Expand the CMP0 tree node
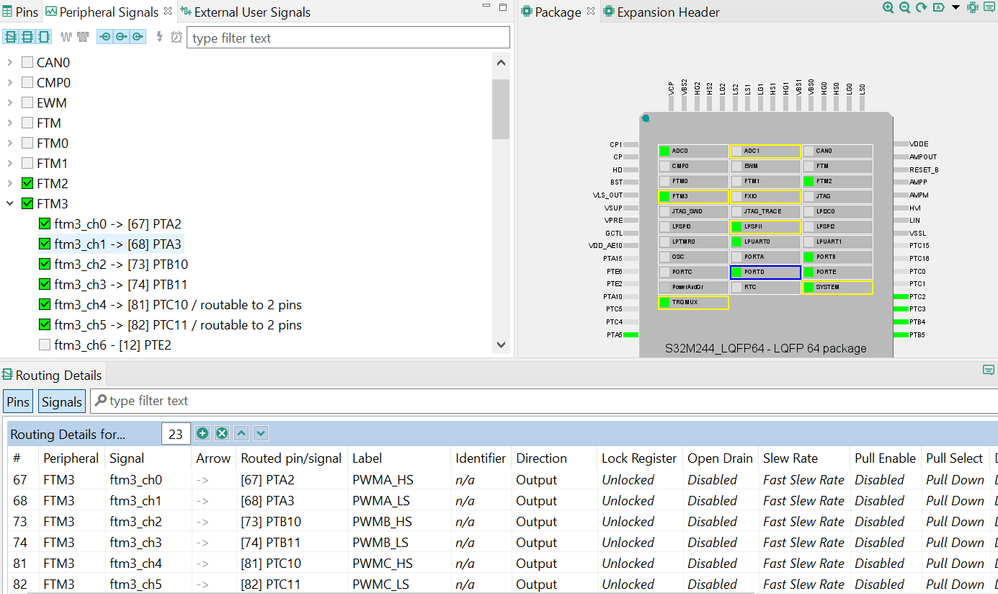This screenshot has width=998, height=594. 10,83
